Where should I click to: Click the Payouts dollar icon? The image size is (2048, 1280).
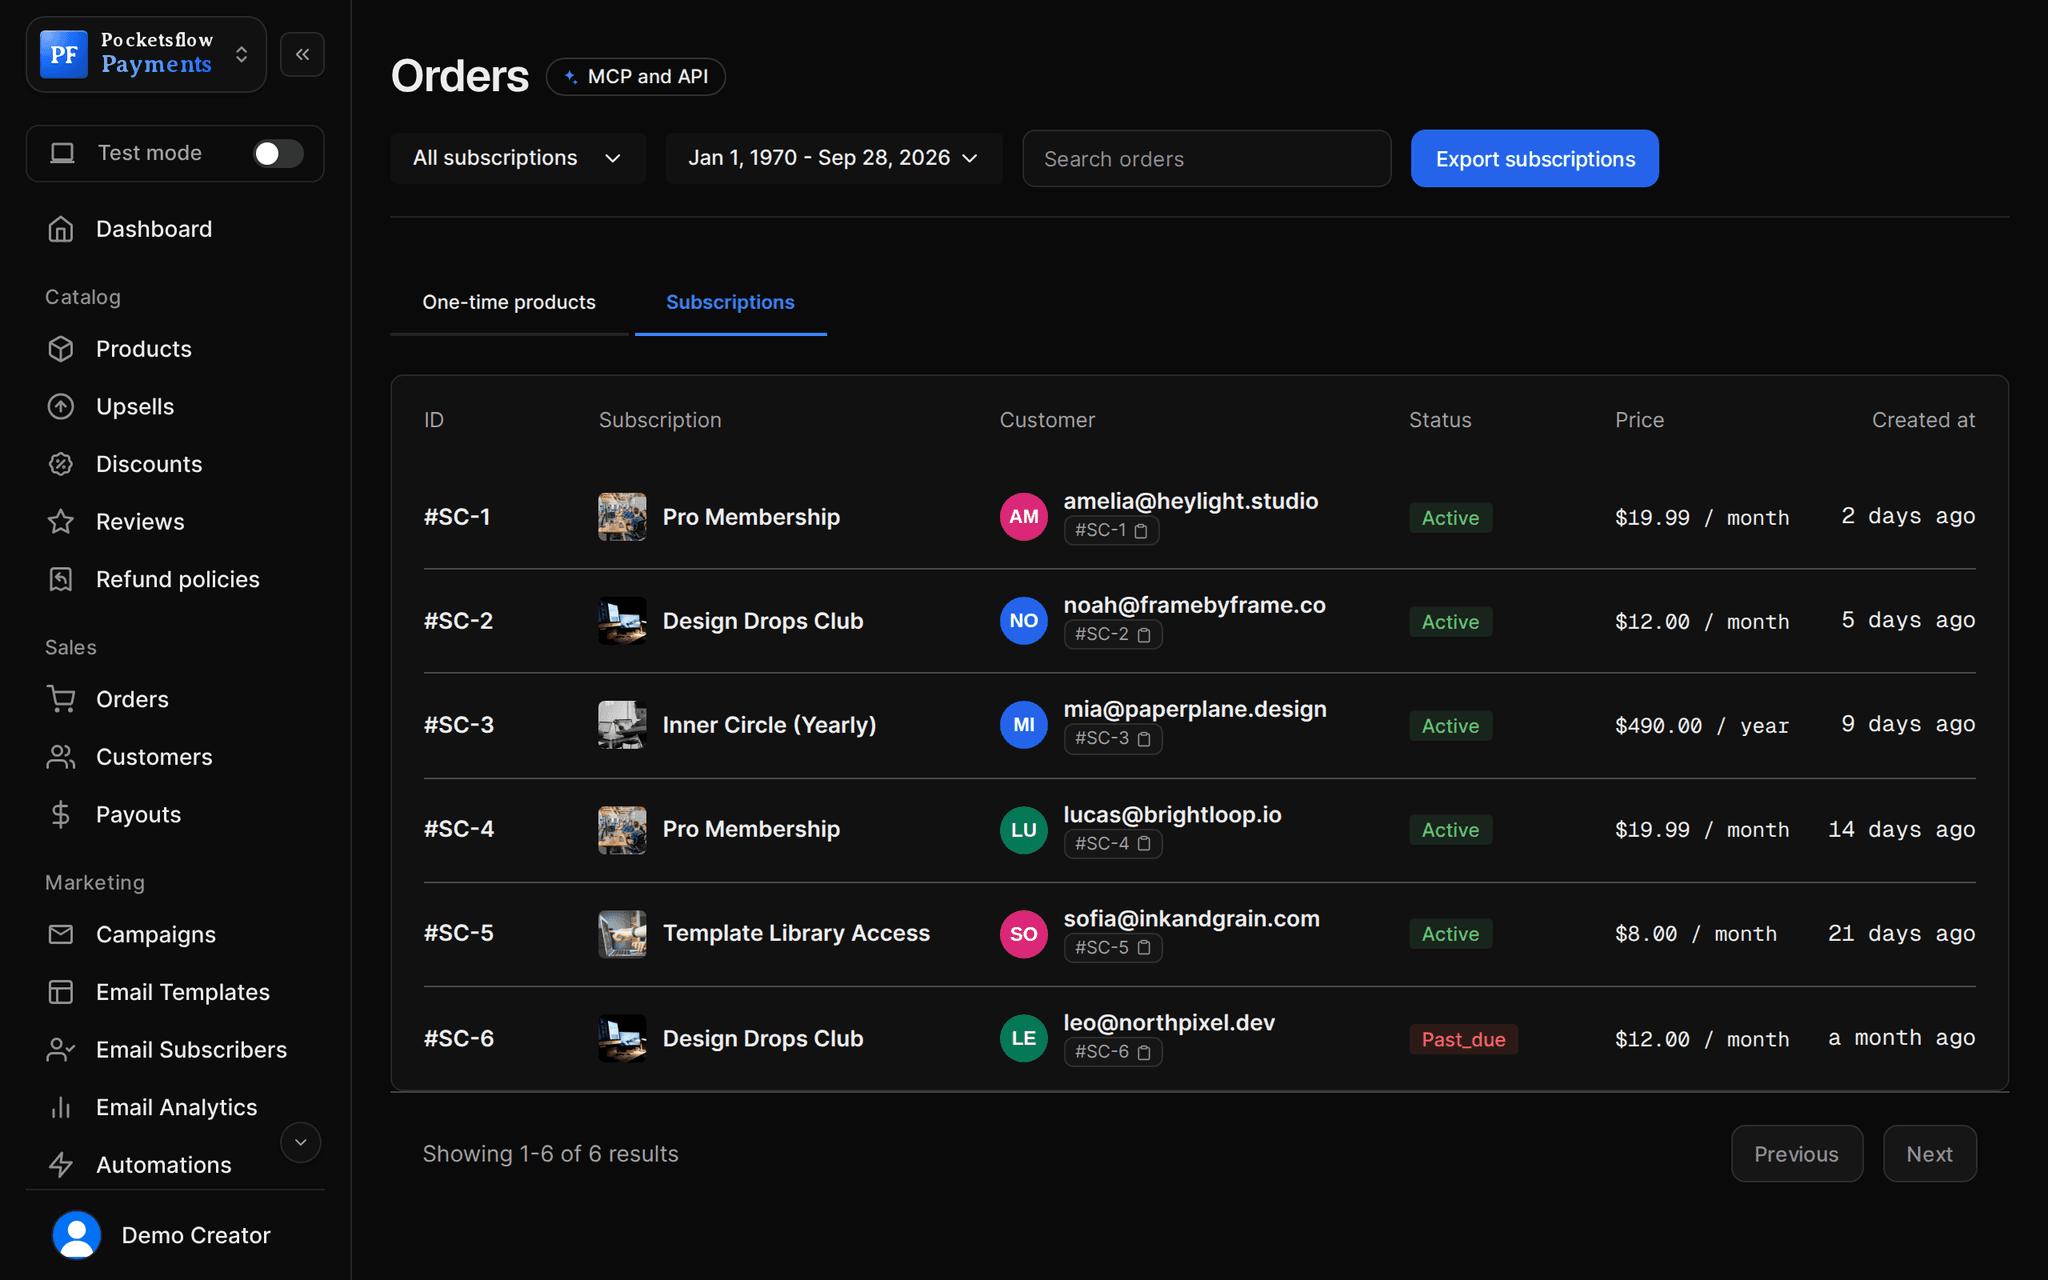(x=61, y=814)
